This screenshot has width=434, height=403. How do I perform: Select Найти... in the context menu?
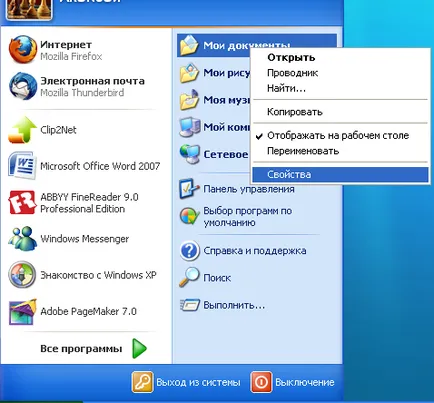(340, 88)
